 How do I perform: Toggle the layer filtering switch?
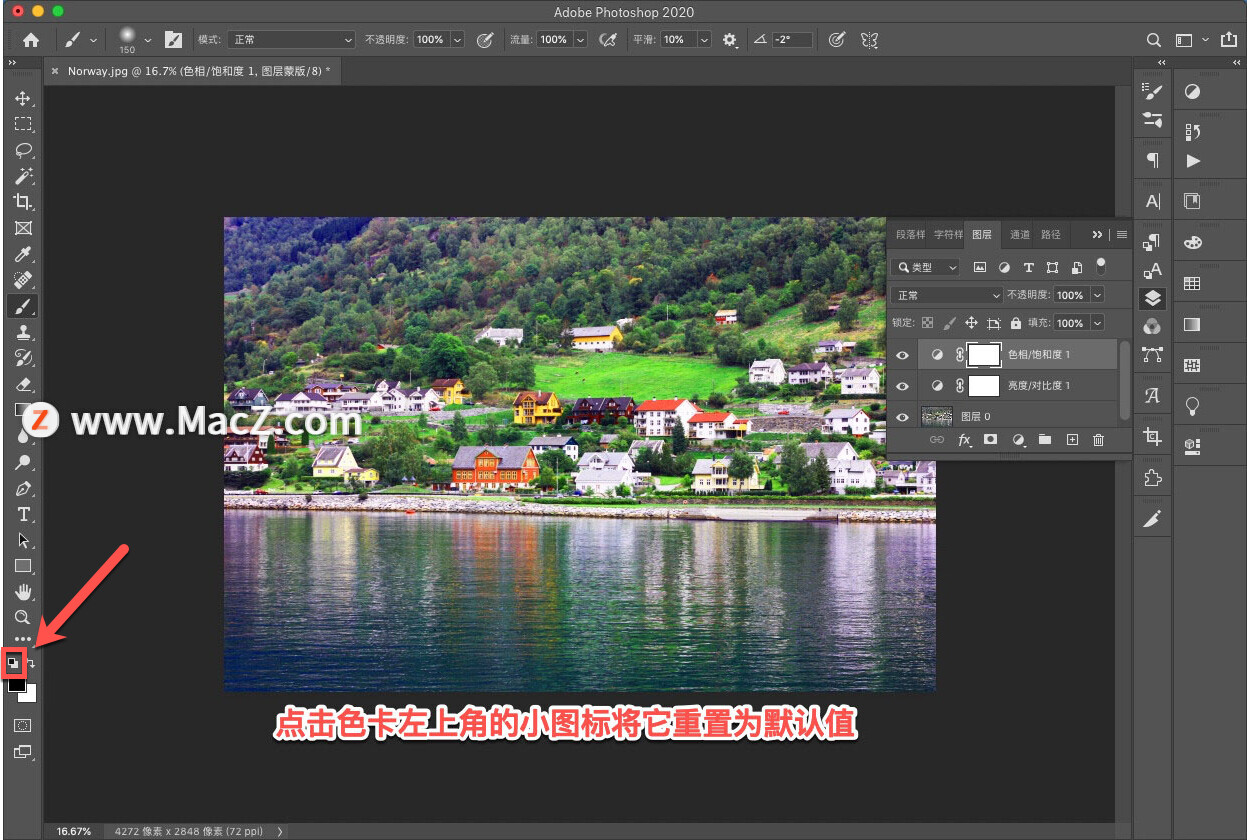(1101, 266)
